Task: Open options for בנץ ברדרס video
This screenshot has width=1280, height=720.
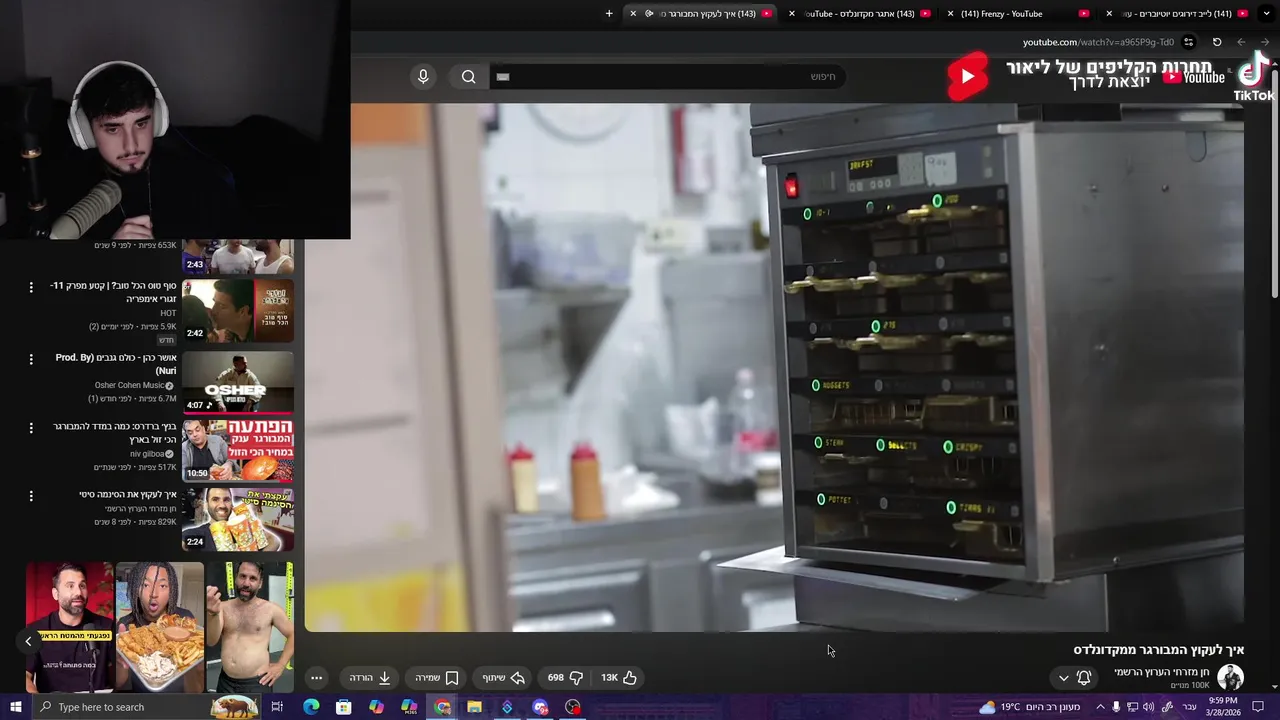Action: 31,427
